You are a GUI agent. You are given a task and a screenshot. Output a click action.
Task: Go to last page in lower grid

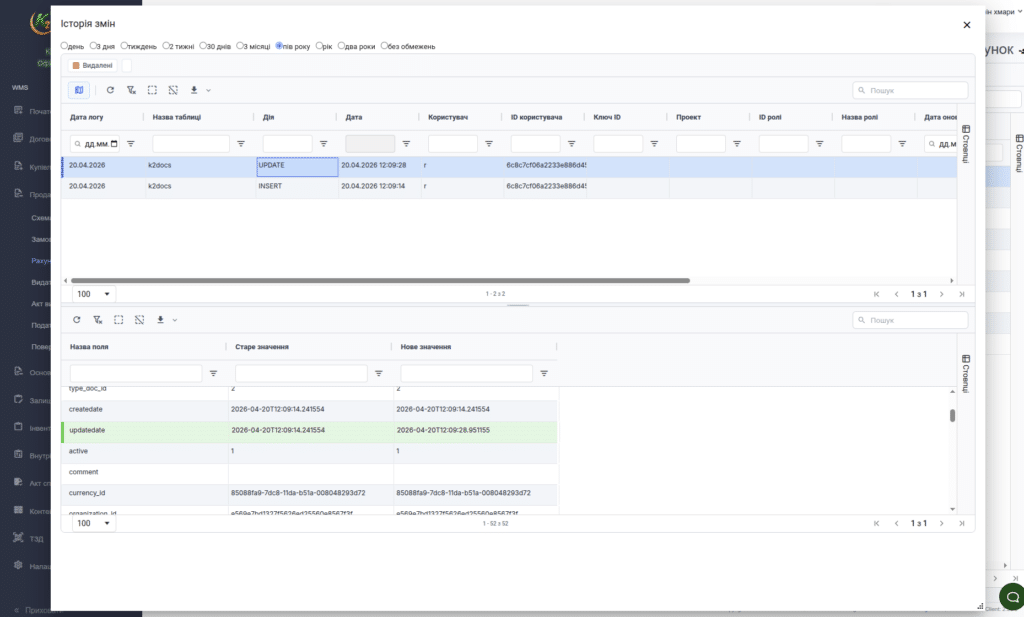click(x=961, y=524)
